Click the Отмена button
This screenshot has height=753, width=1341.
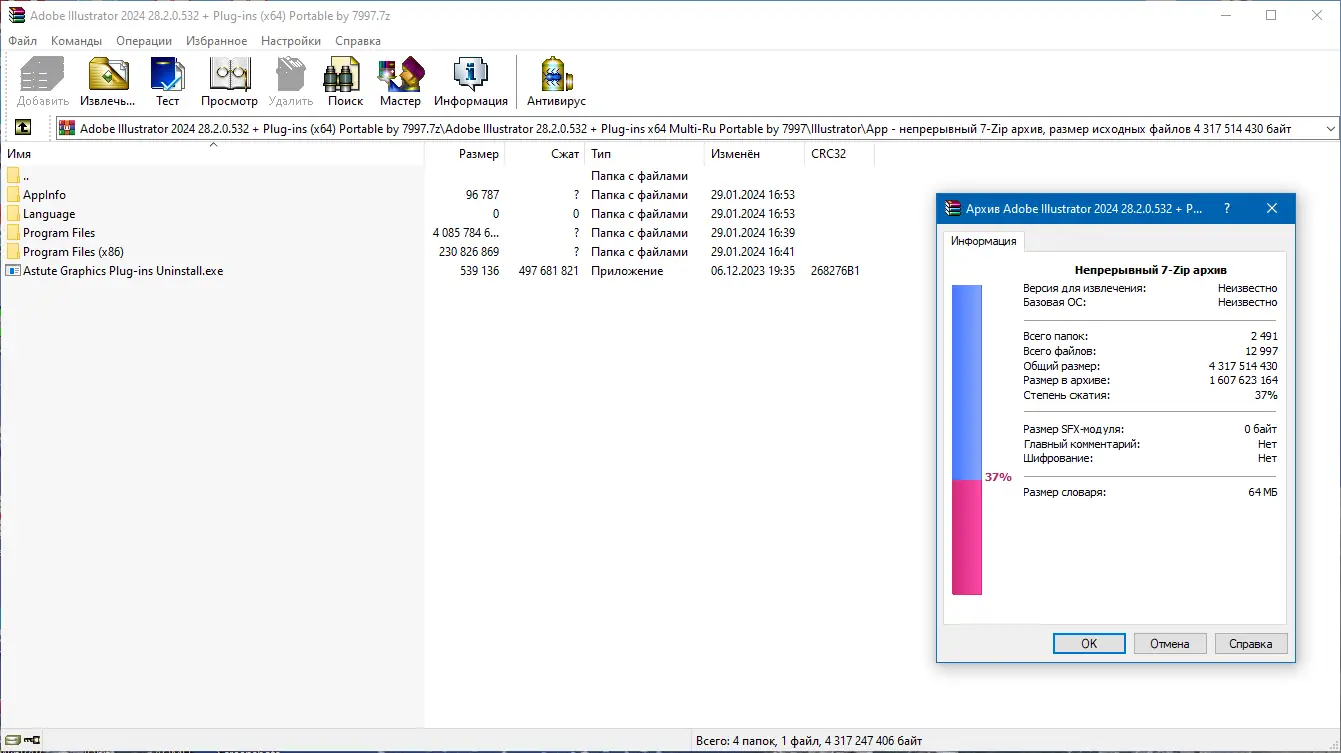pos(1170,644)
